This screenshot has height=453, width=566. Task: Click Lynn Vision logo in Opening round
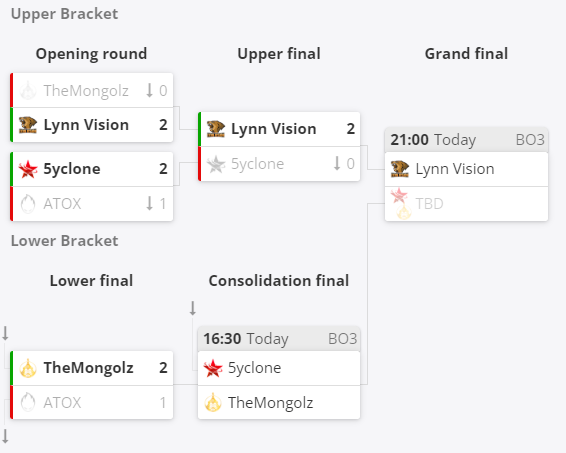point(28,125)
